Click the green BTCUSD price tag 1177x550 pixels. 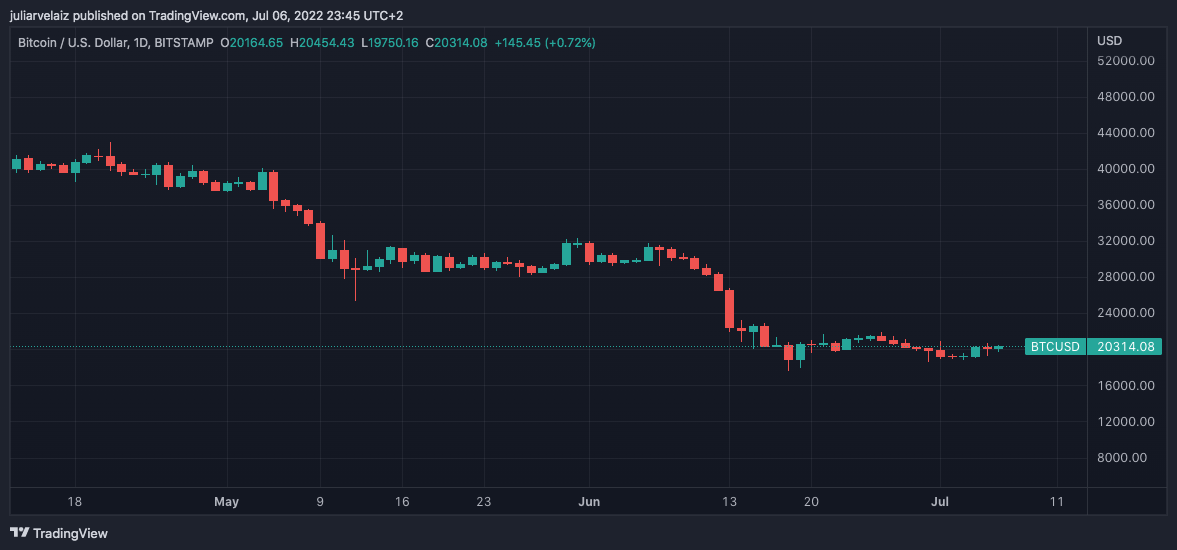[1055, 347]
